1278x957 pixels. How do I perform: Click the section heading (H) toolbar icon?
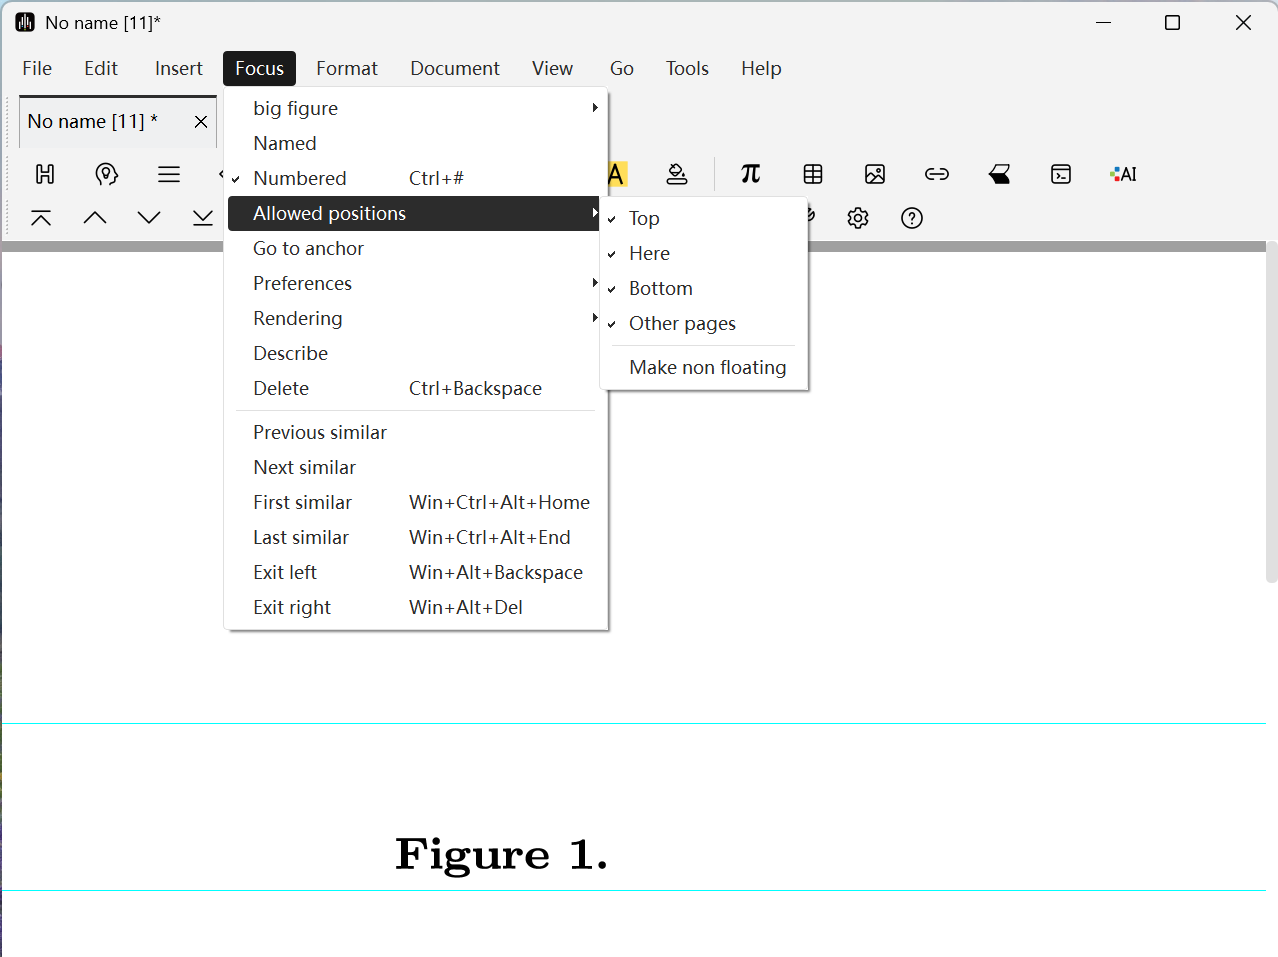click(x=45, y=174)
